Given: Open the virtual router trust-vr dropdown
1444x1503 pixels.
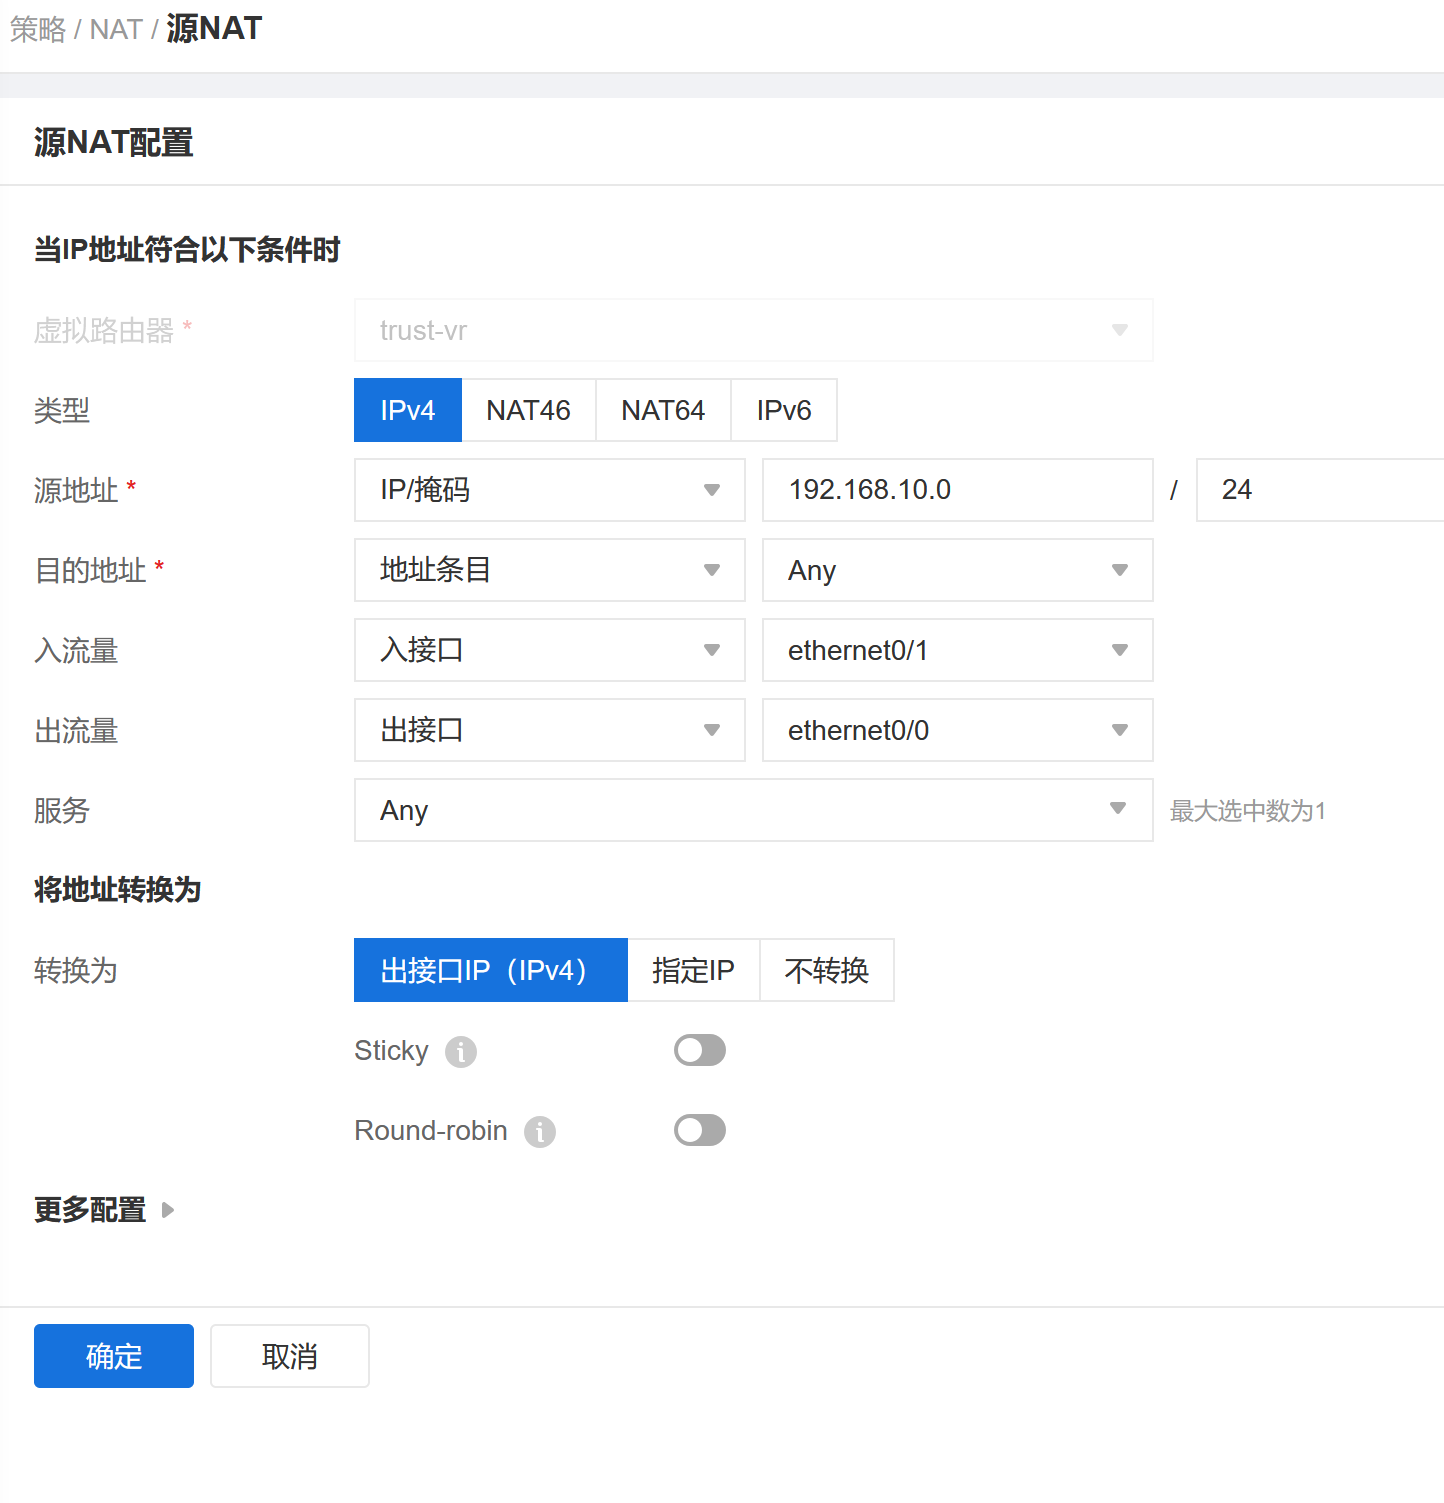Looking at the screenshot, I should pos(754,330).
